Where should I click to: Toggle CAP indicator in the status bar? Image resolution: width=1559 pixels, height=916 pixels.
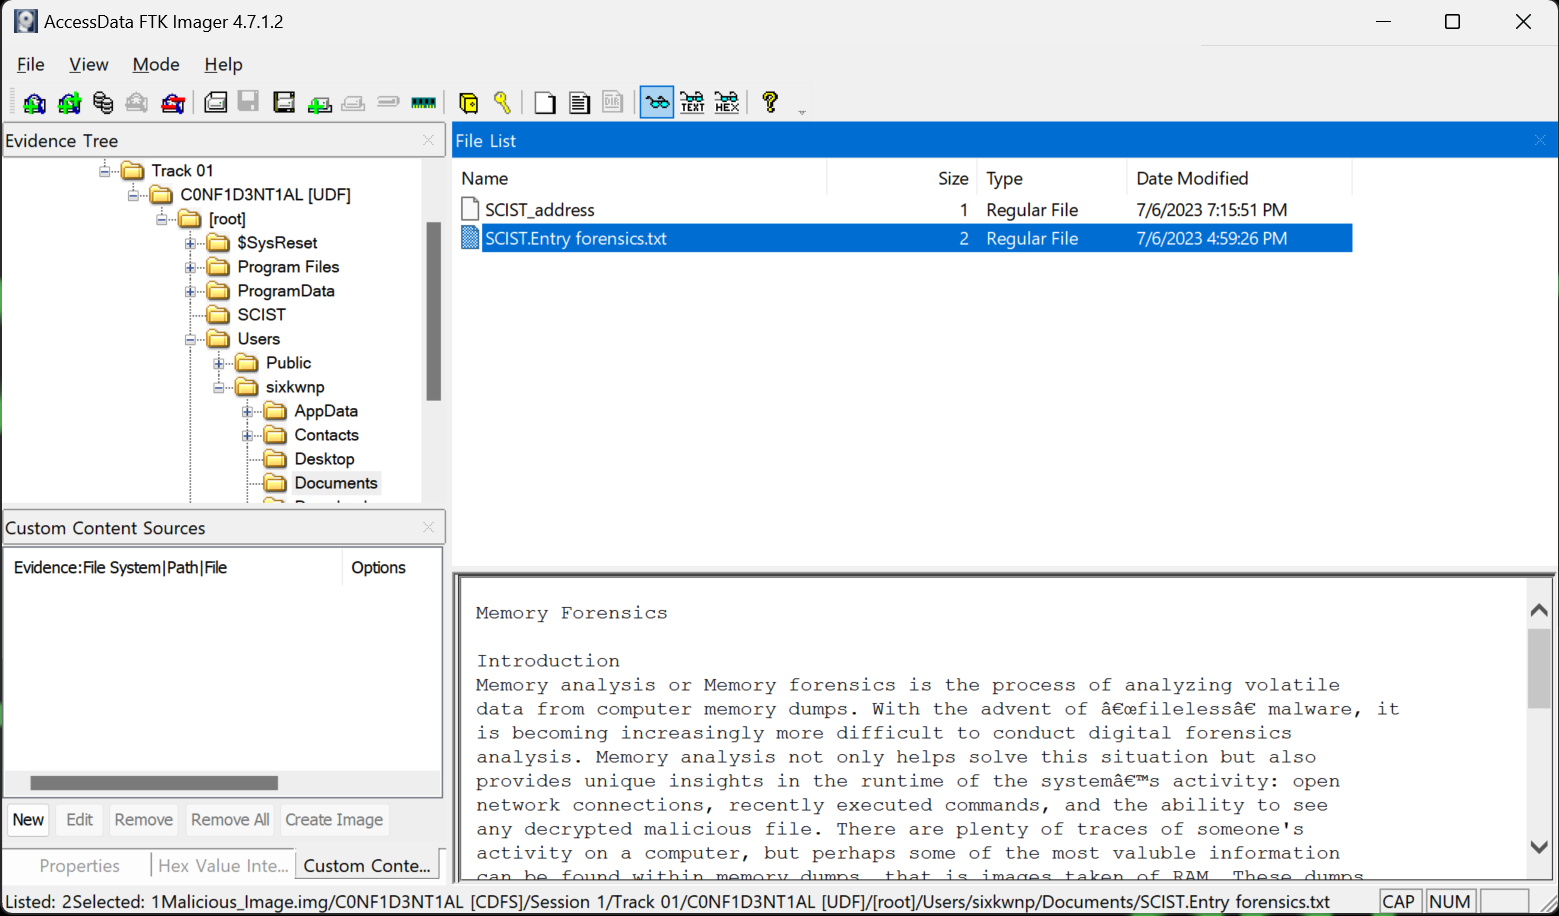[1399, 901]
